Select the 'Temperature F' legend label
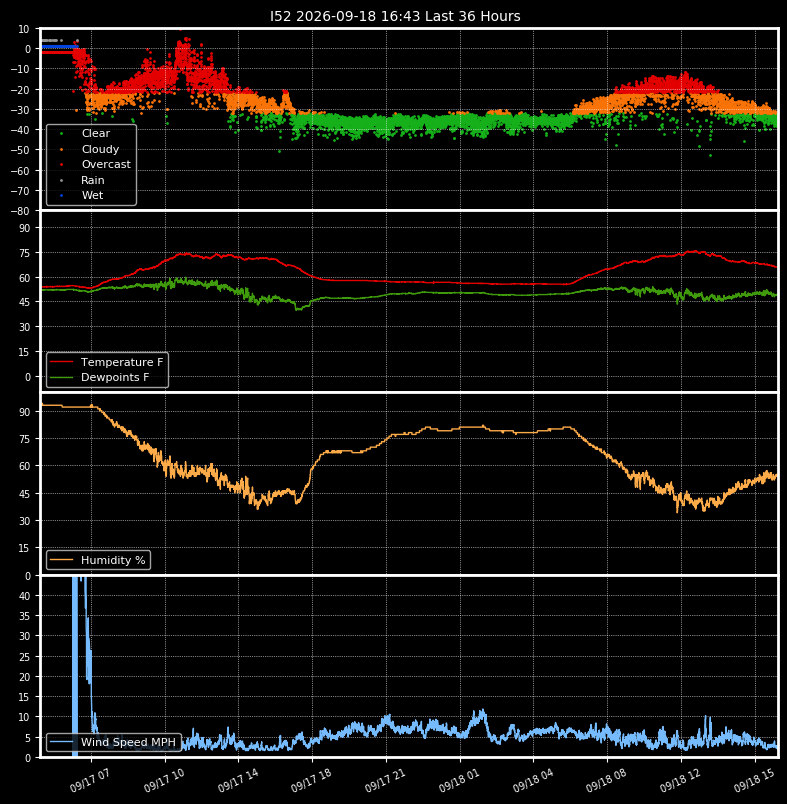787x804 pixels. [122, 362]
